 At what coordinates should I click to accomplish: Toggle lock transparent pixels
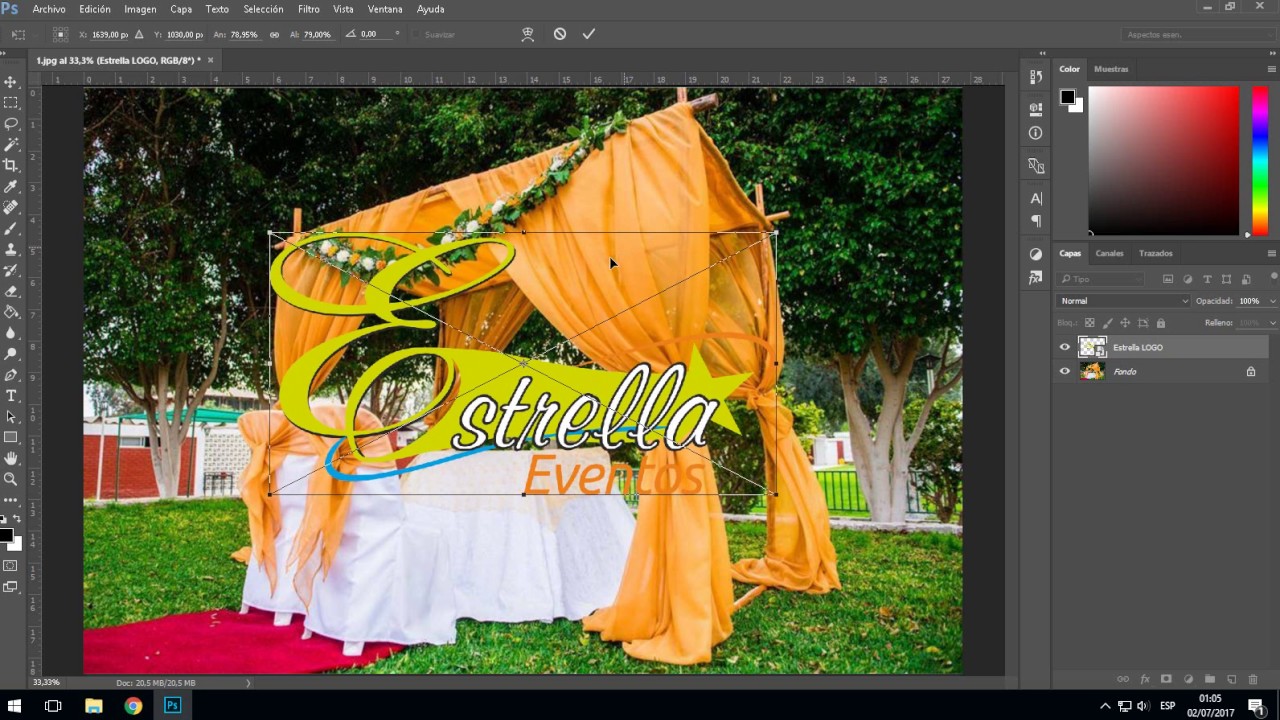coord(1090,323)
